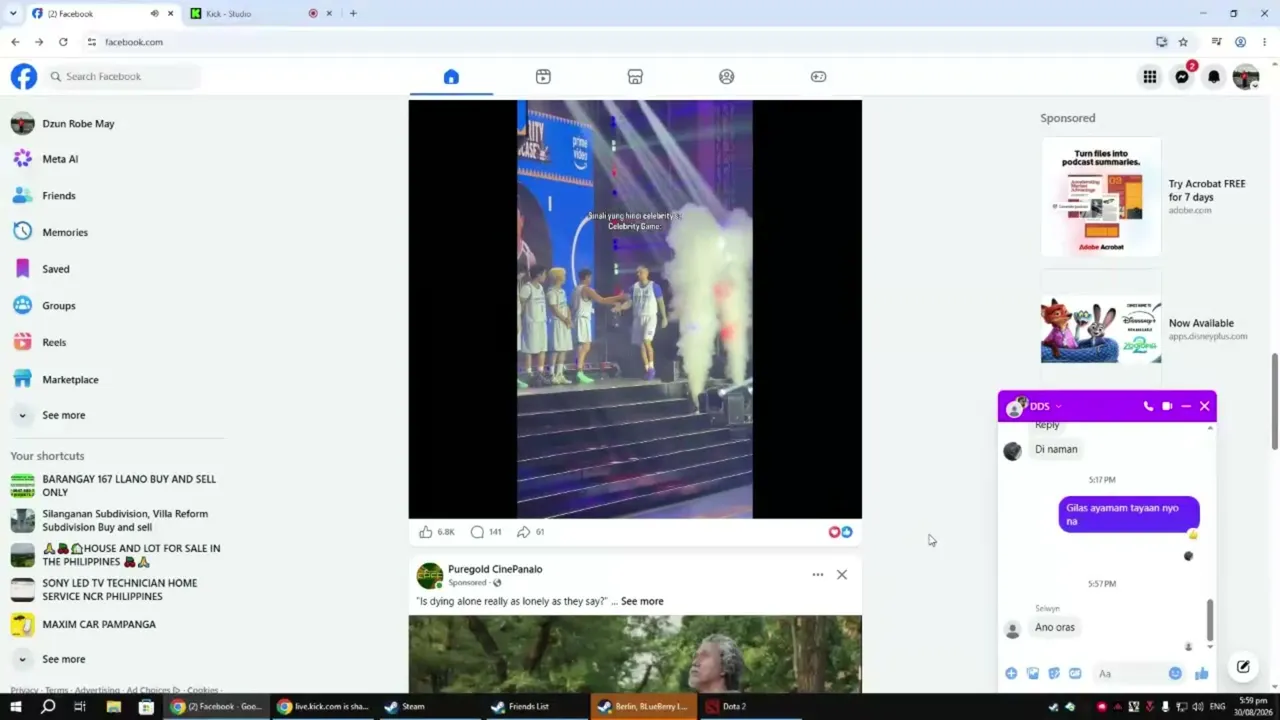Open more actions plus icon in chat
The image size is (1280, 720).
(x=1011, y=674)
